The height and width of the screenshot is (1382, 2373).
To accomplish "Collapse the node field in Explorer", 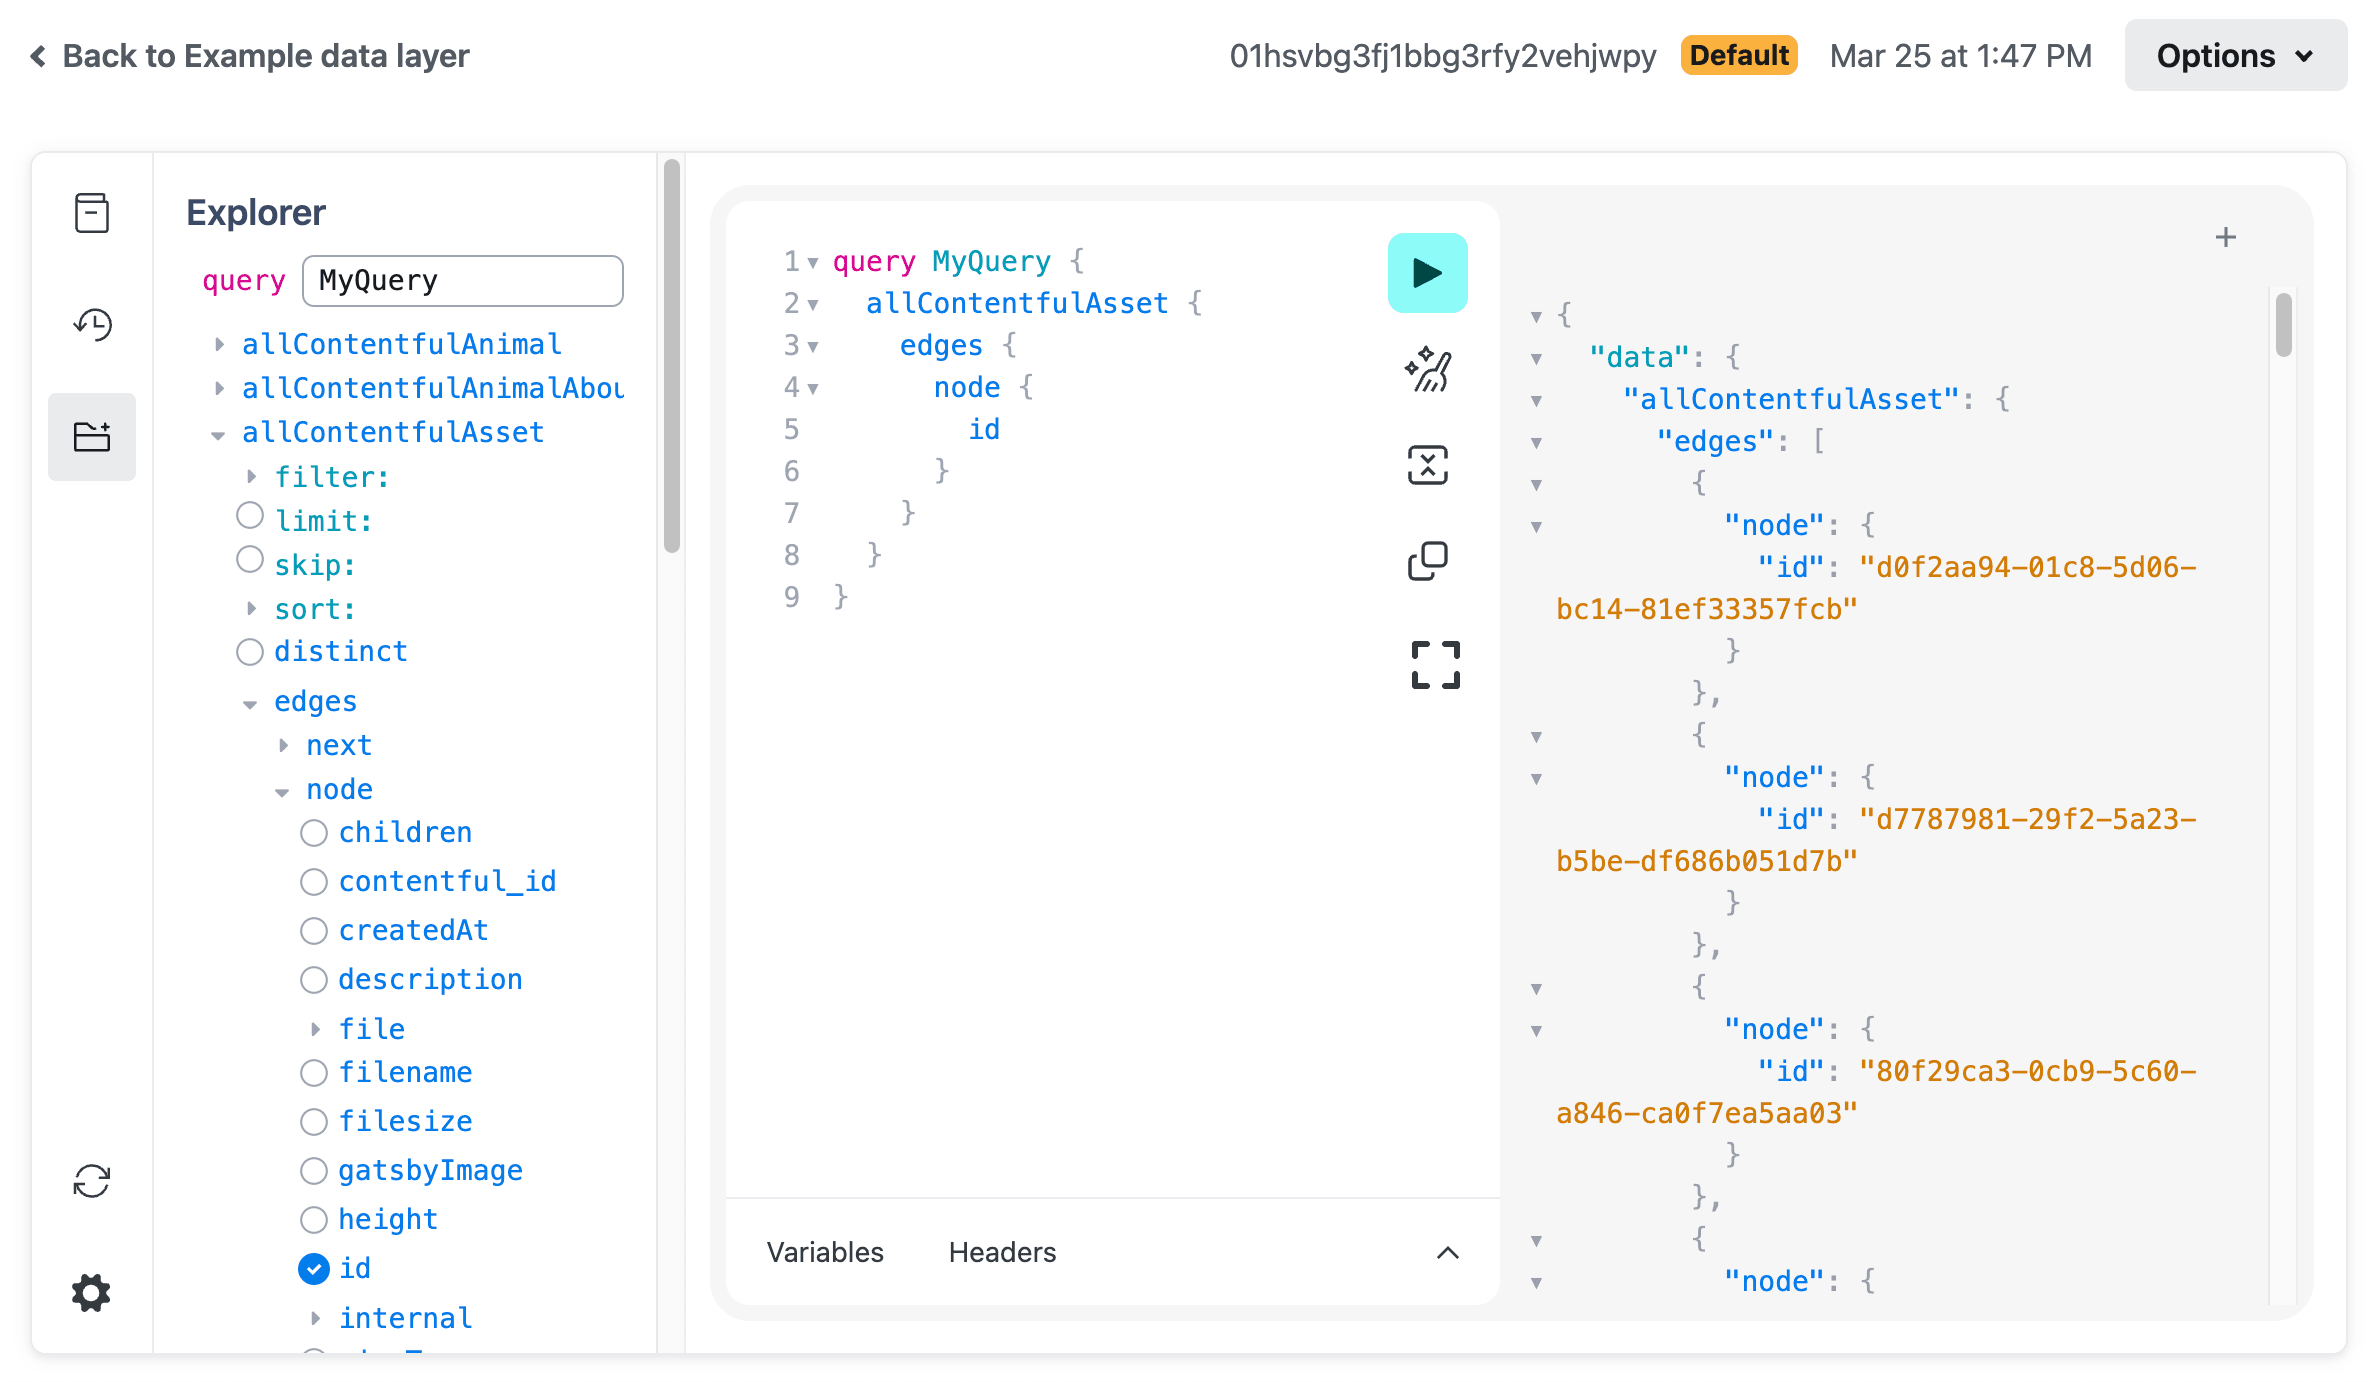I will tap(282, 791).
